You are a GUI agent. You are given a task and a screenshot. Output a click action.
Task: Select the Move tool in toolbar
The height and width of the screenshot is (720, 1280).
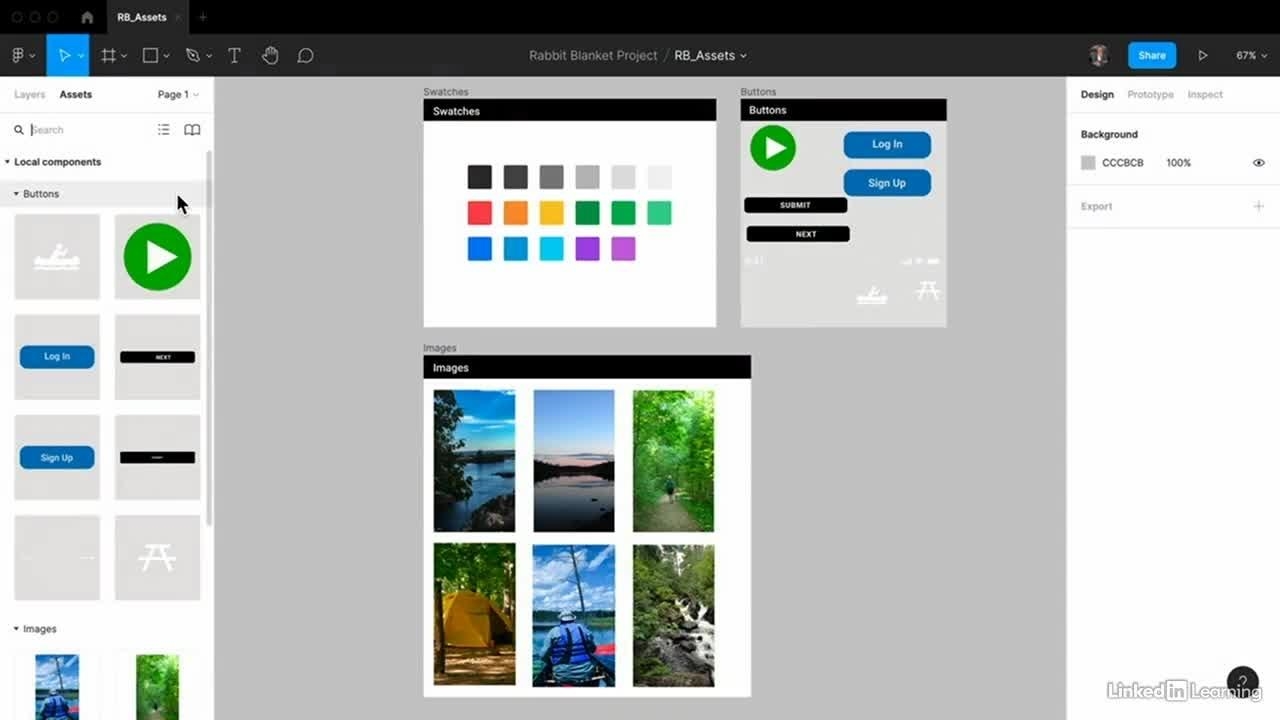pyautogui.click(x=64, y=56)
